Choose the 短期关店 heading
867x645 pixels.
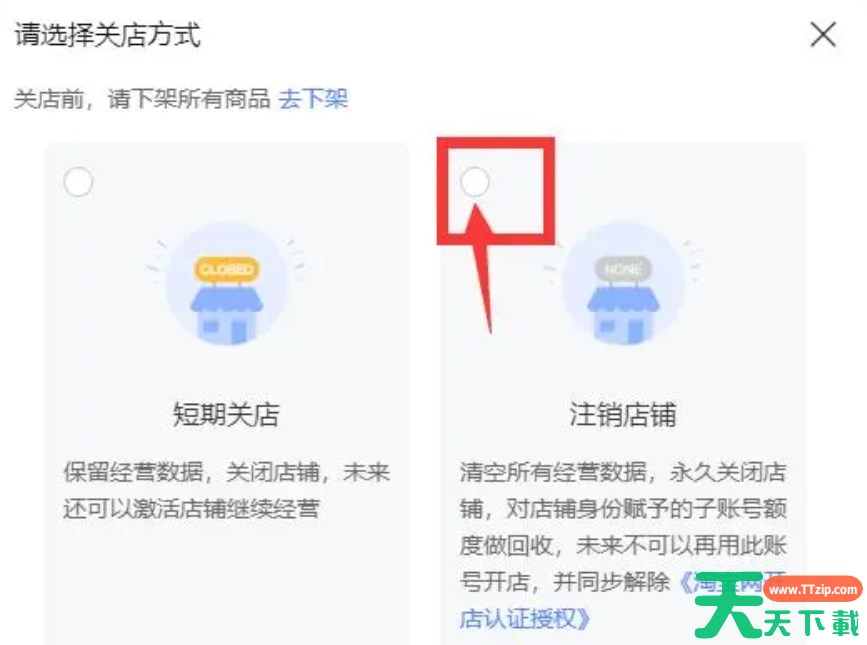coord(226,415)
